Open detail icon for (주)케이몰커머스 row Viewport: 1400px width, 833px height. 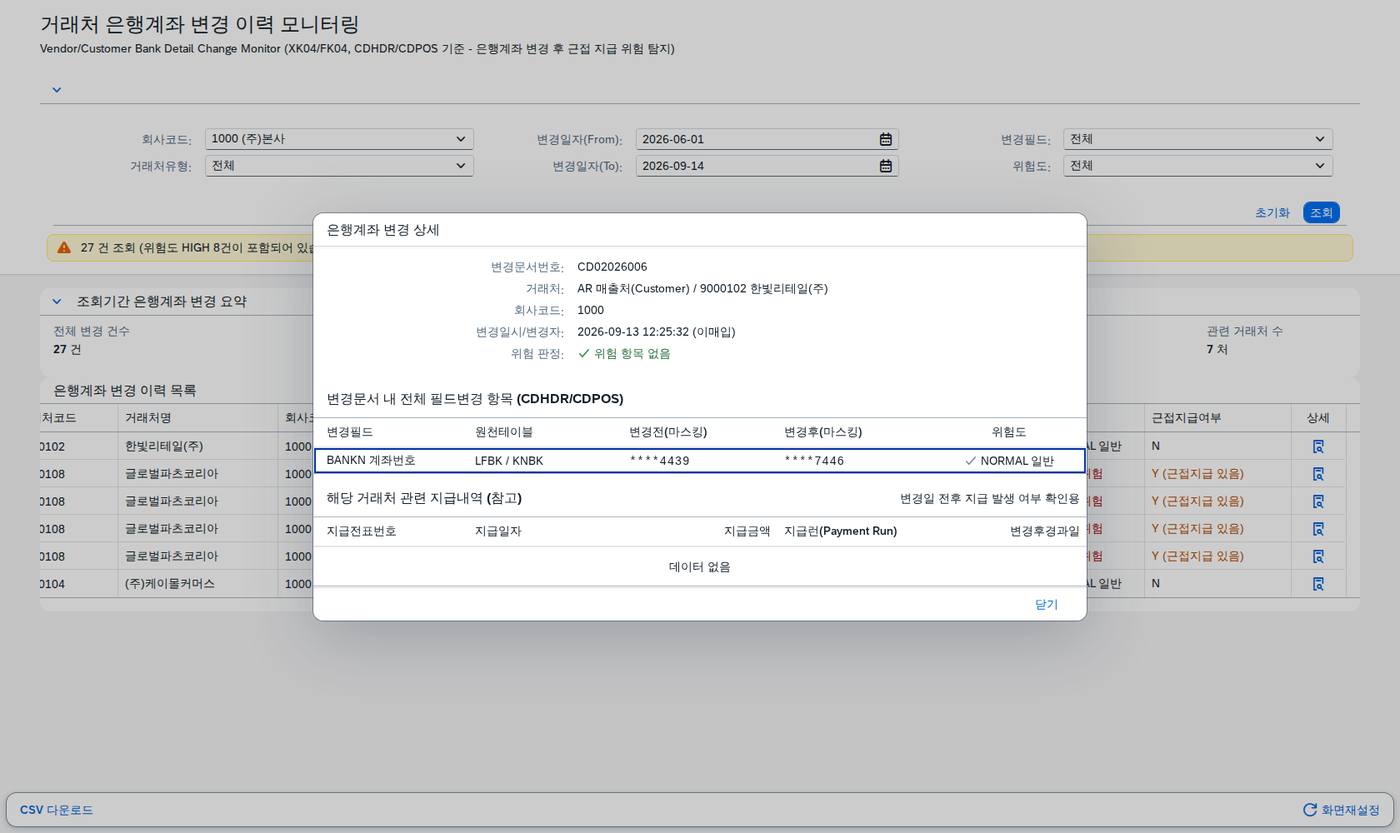pyautogui.click(x=1318, y=583)
